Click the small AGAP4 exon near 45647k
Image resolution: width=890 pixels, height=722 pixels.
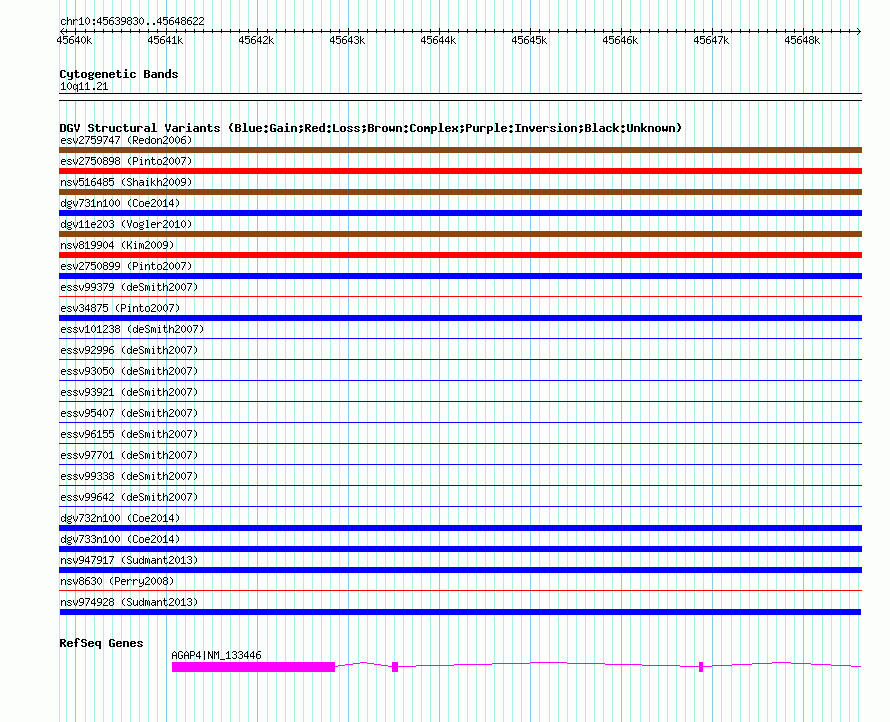tap(701, 667)
